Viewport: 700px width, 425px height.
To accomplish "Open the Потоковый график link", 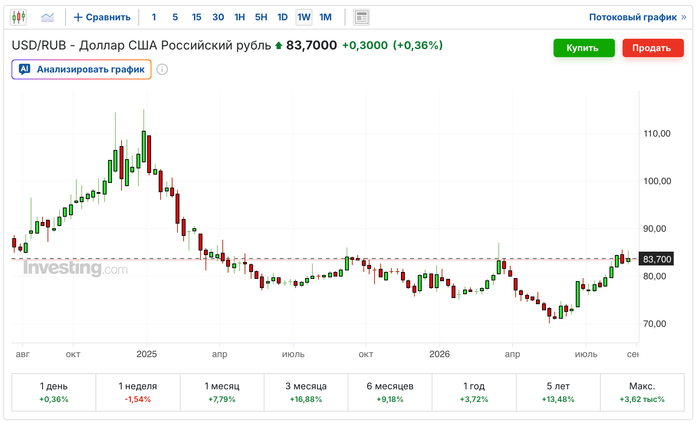I will 633,17.
